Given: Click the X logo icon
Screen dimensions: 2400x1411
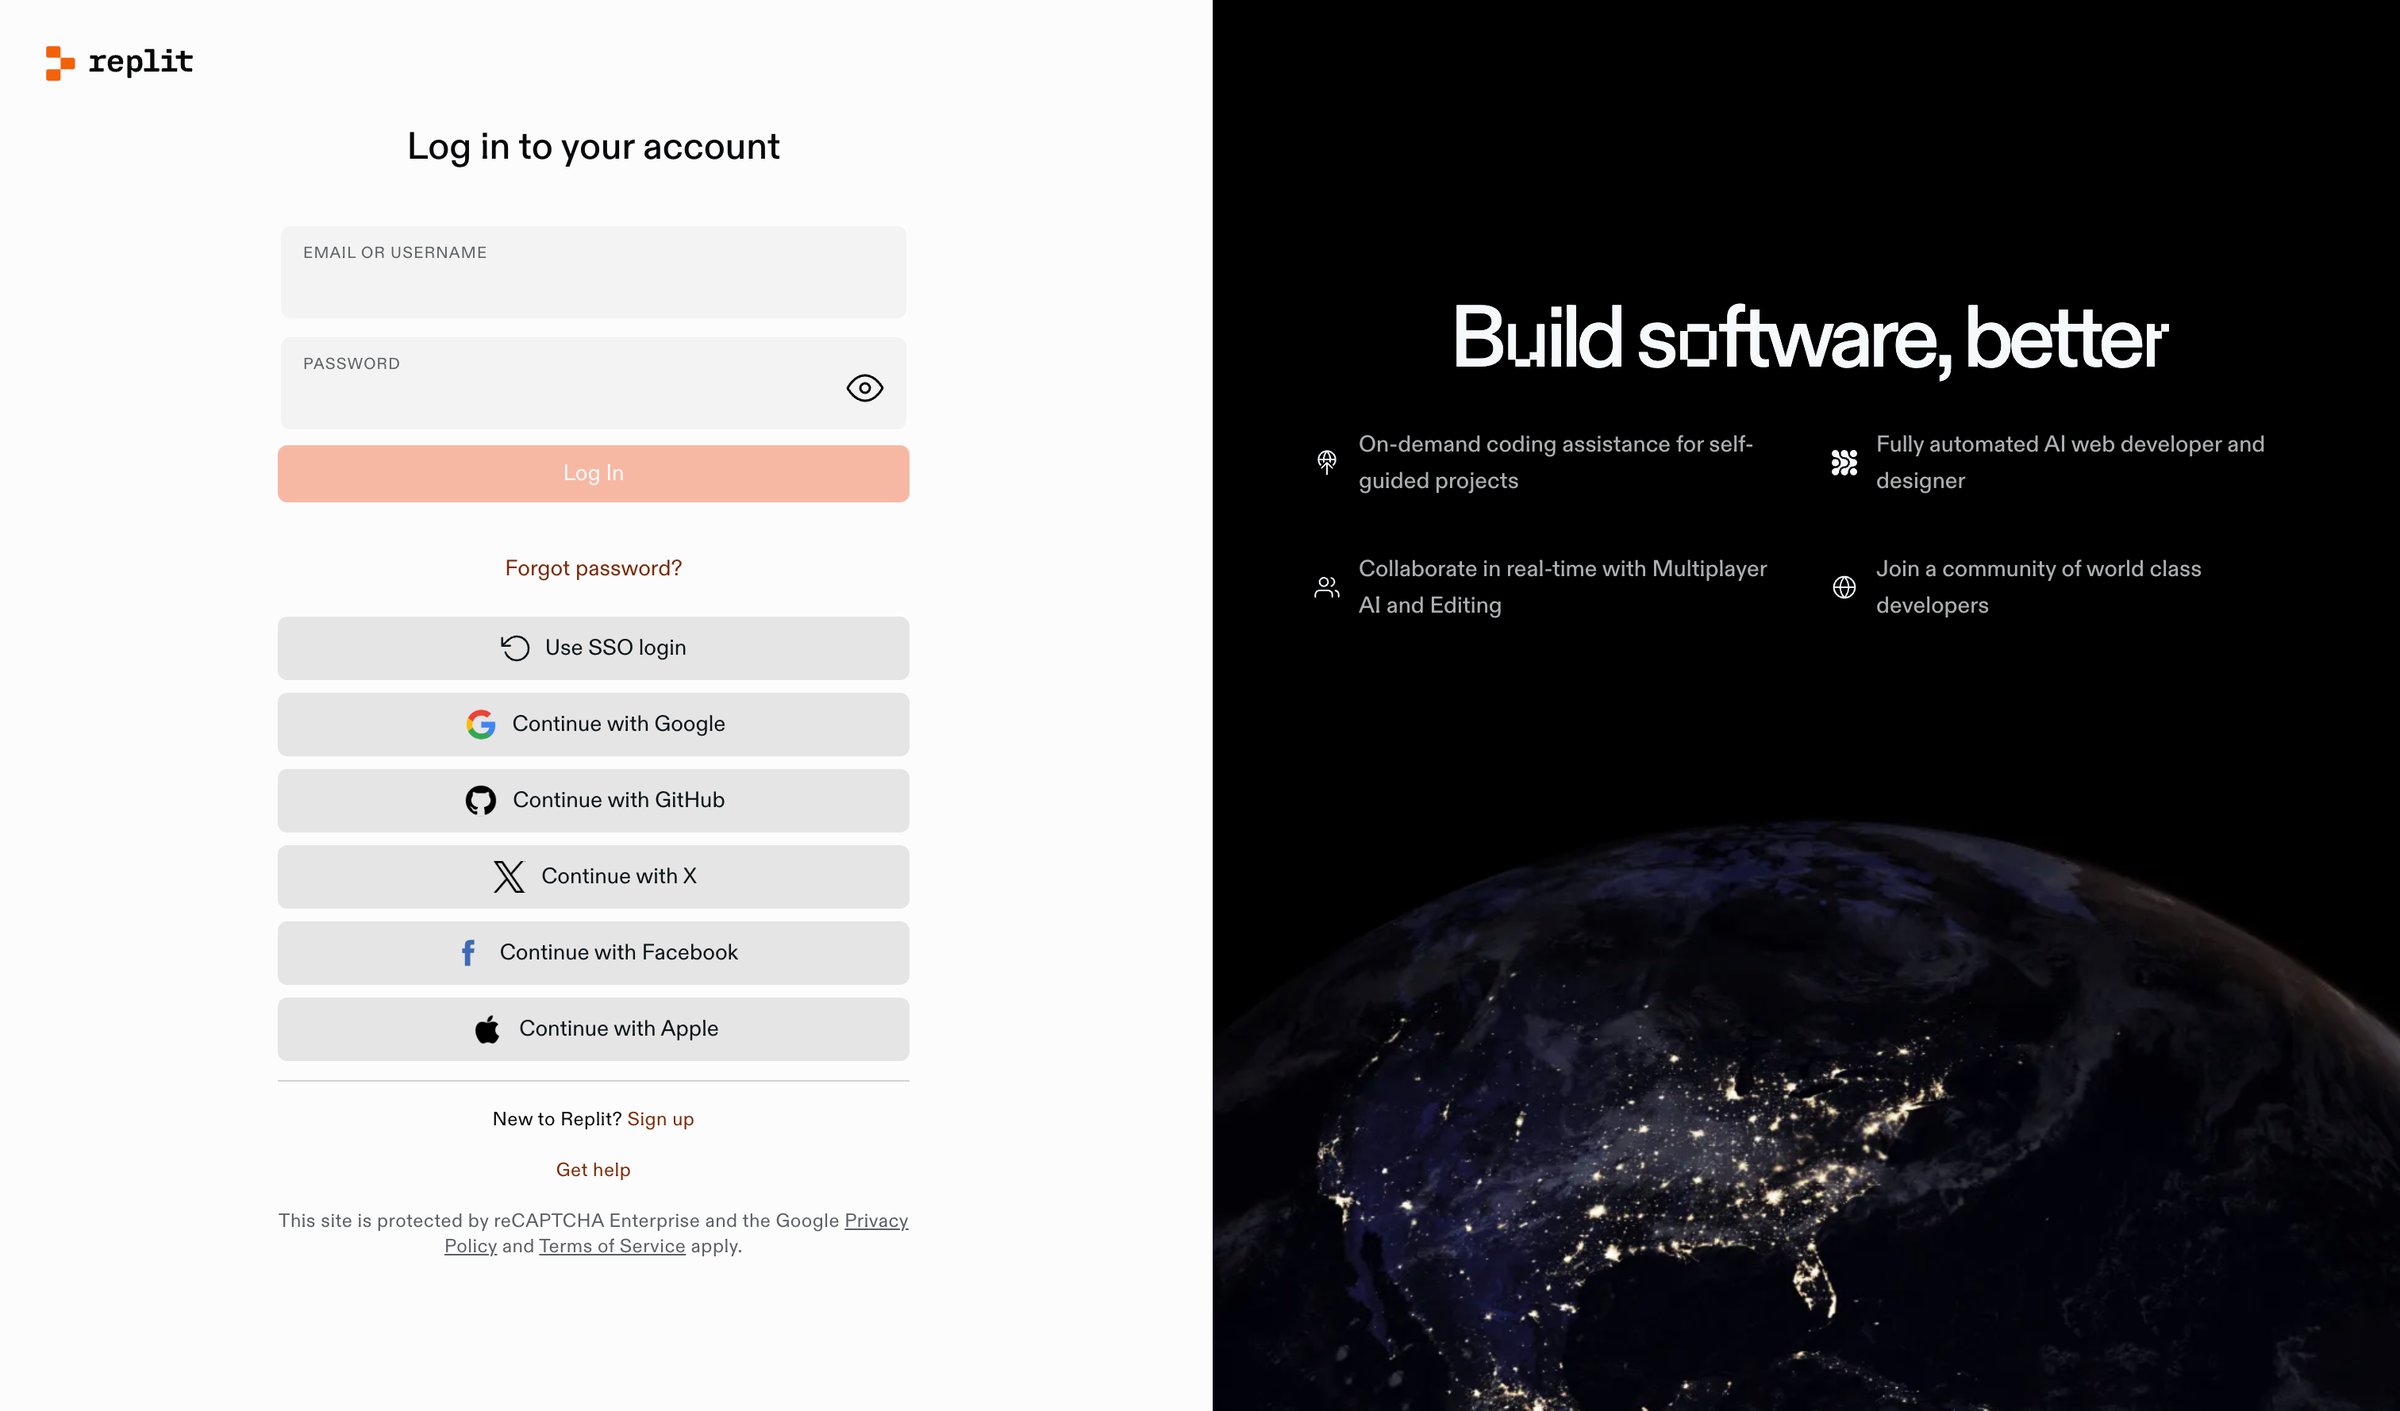Looking at the screenshot, I should coord(509,876).
